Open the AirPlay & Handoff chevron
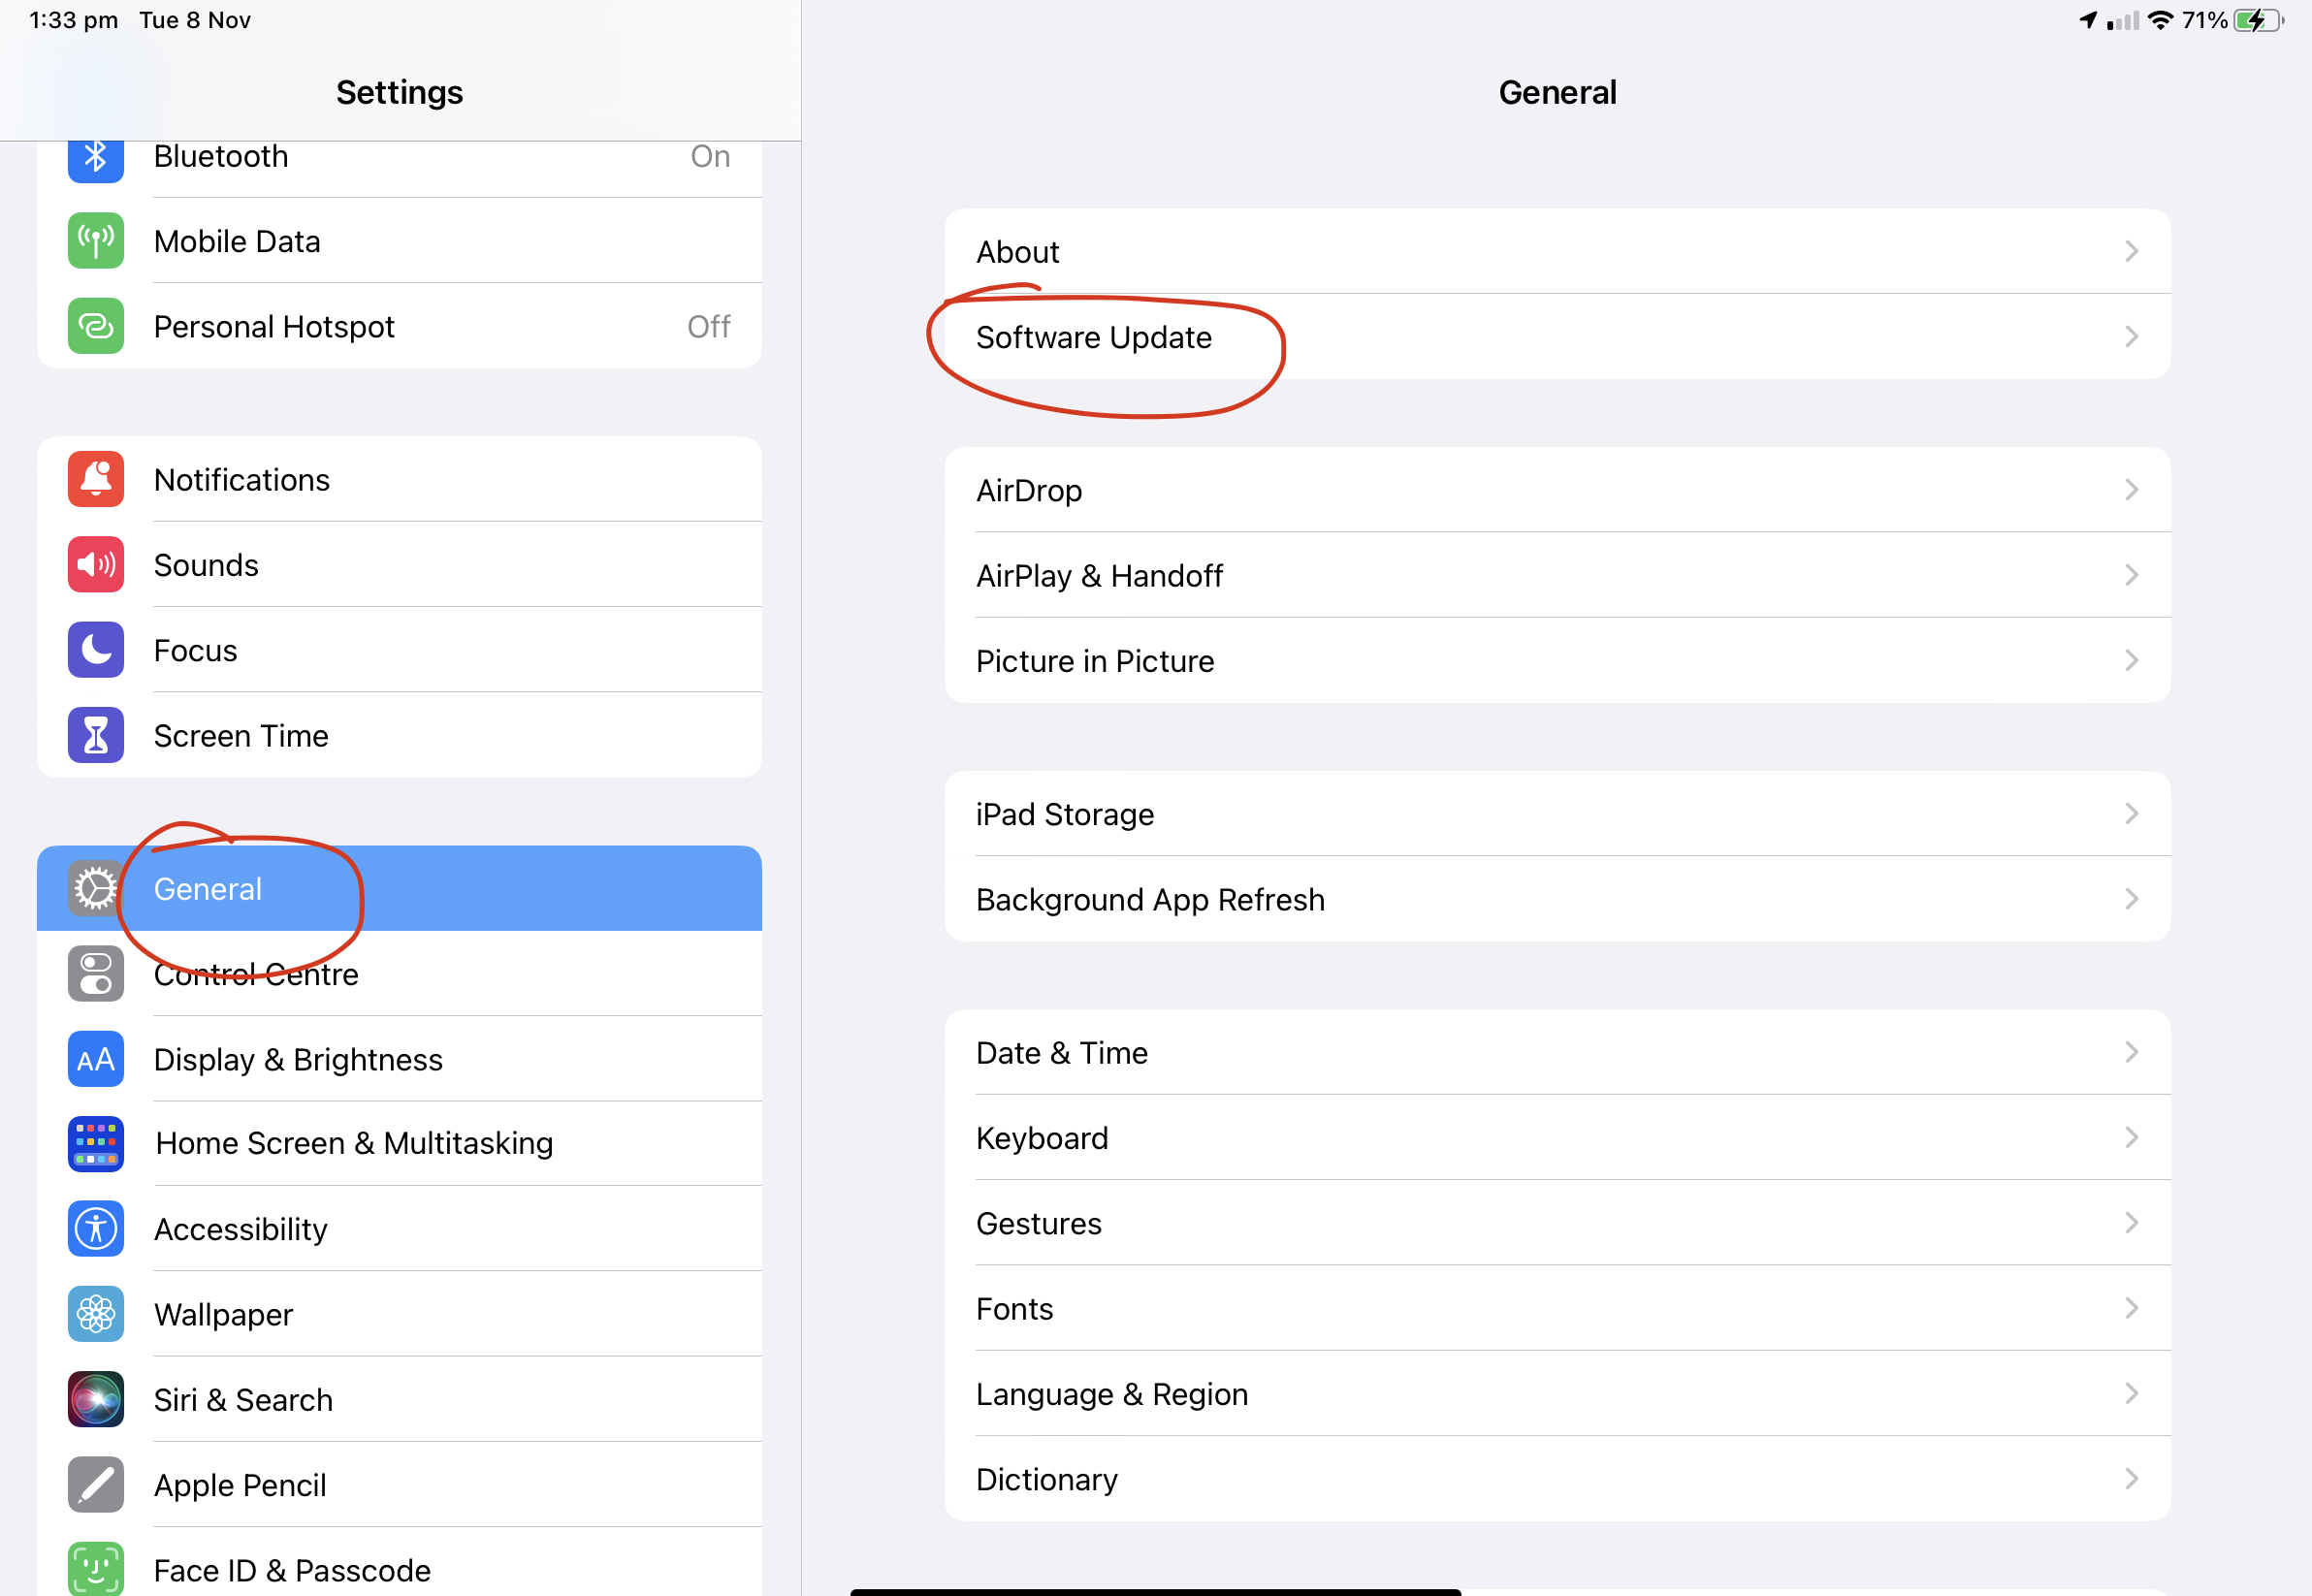 (2131, 575)
